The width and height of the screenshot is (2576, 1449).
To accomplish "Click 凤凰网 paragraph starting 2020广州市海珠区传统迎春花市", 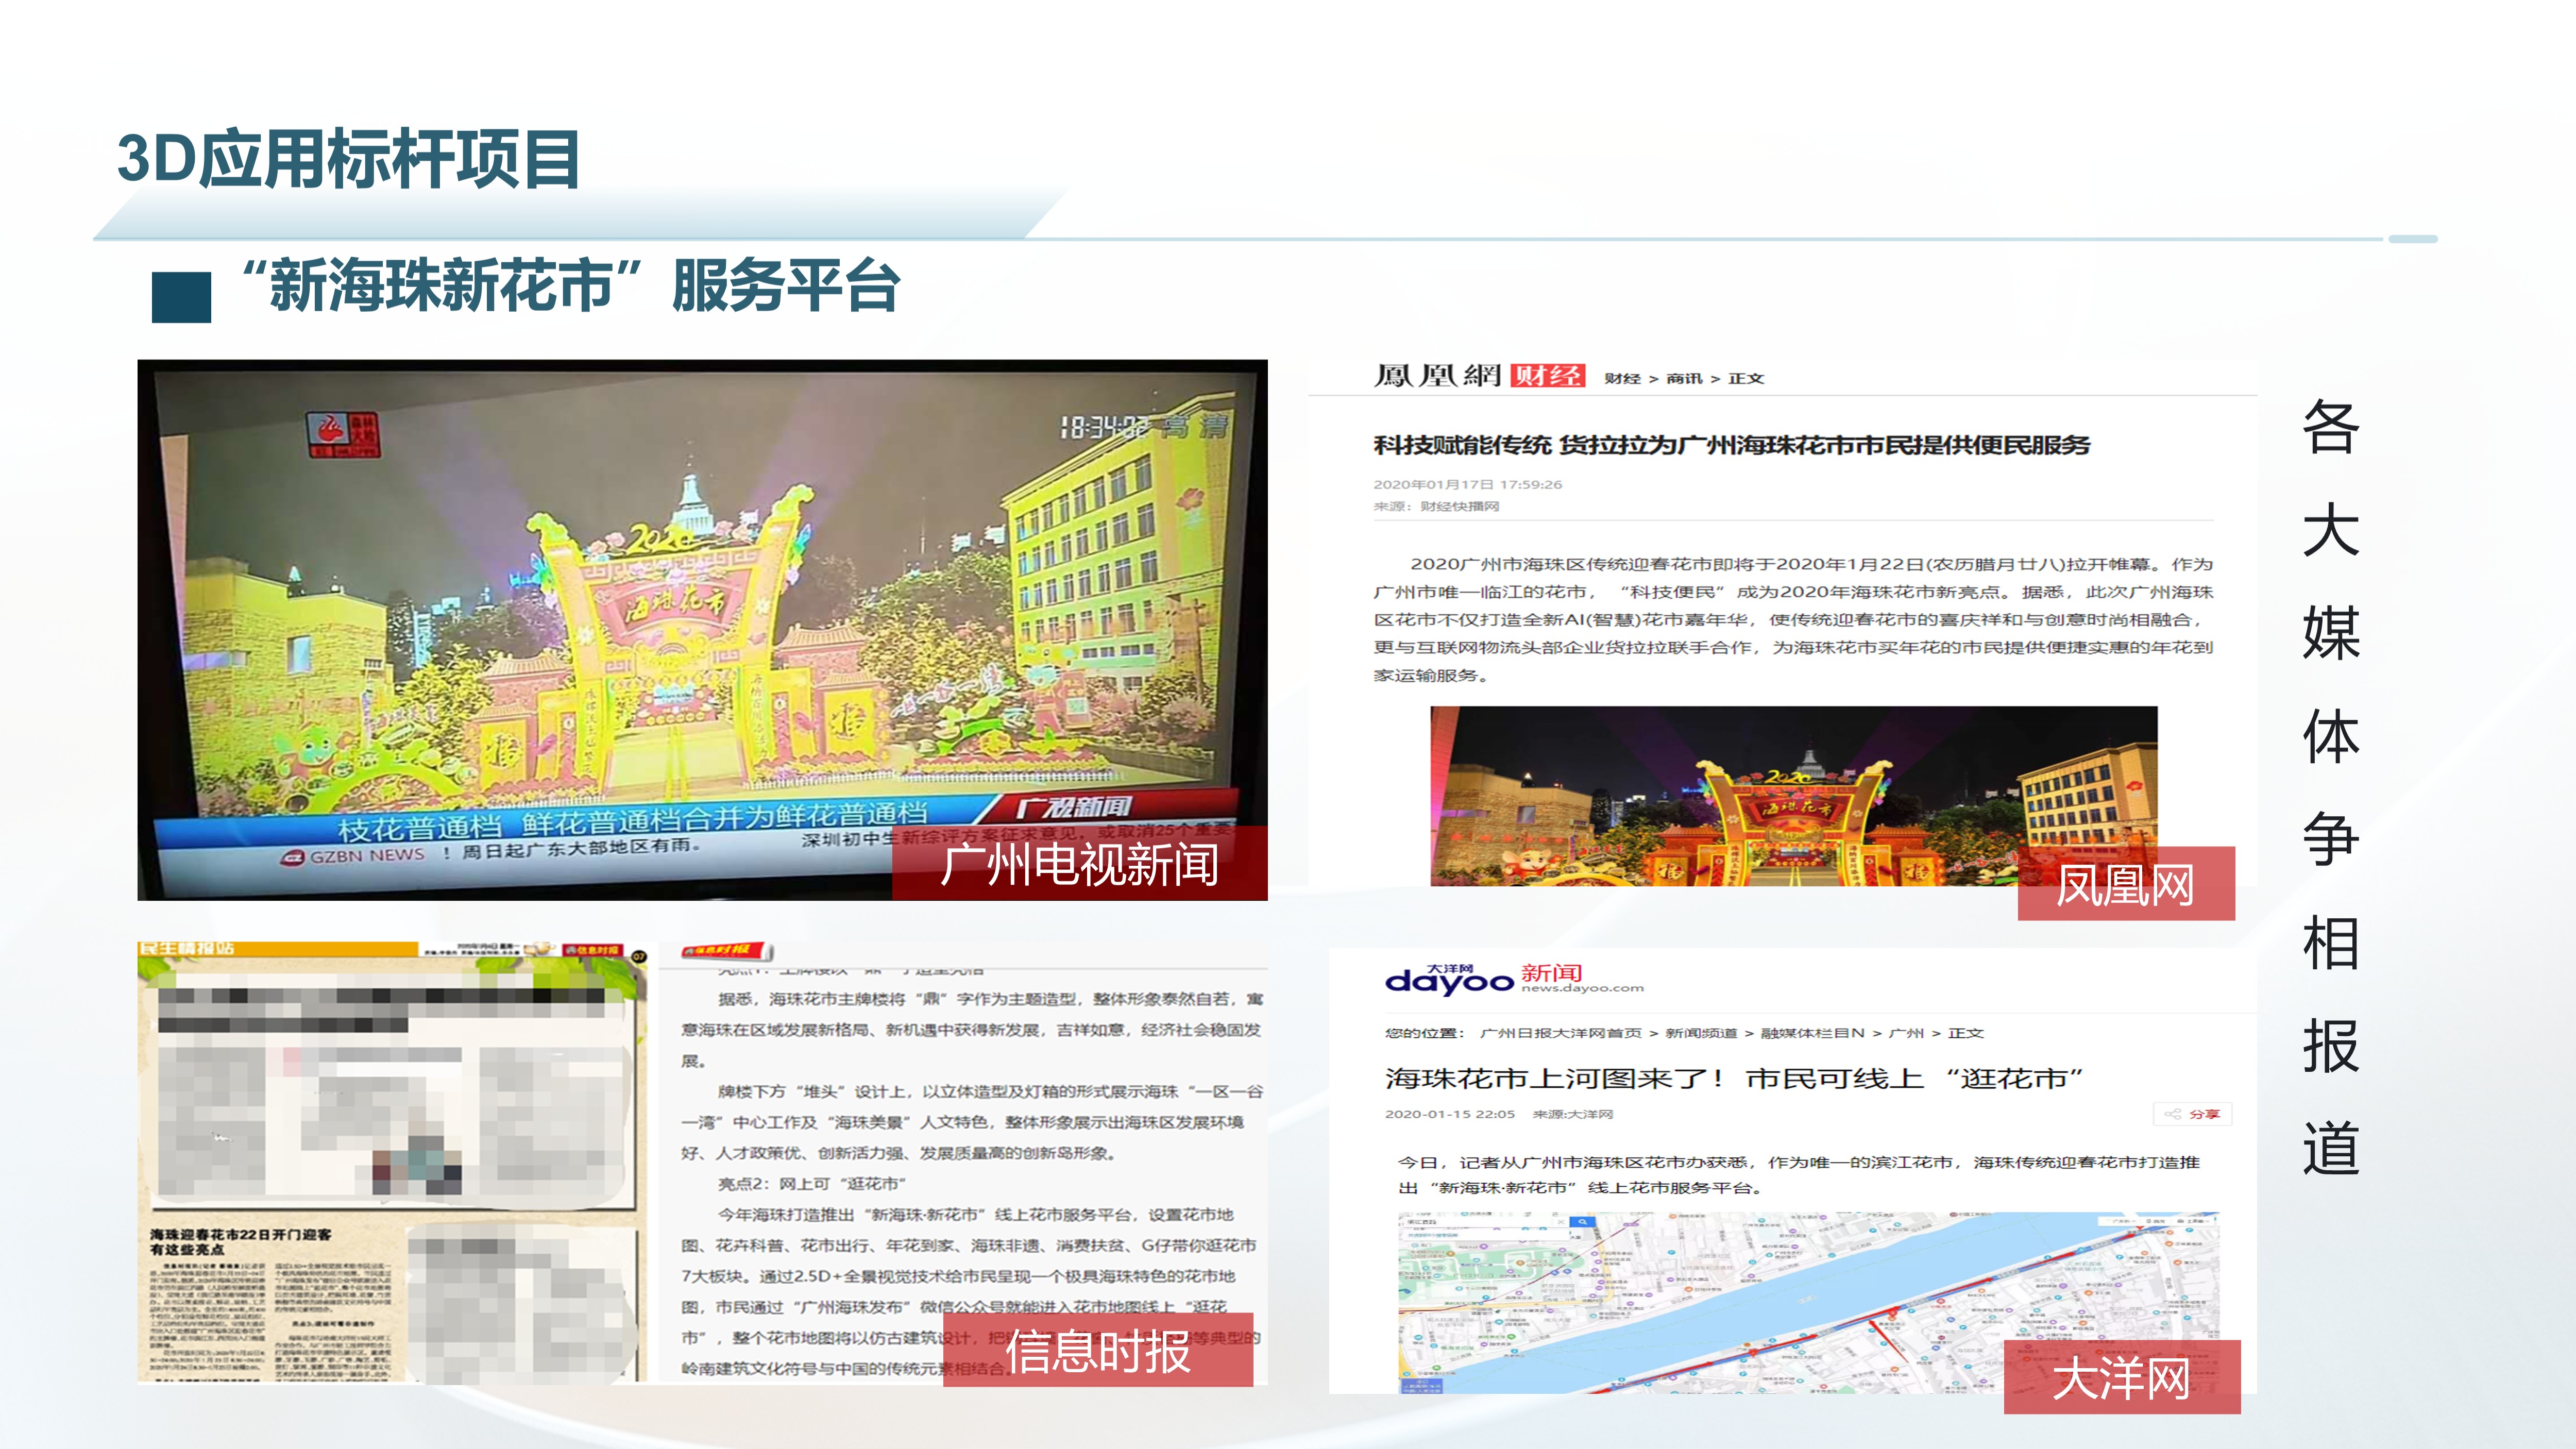I will click(x=1793, y=619).
